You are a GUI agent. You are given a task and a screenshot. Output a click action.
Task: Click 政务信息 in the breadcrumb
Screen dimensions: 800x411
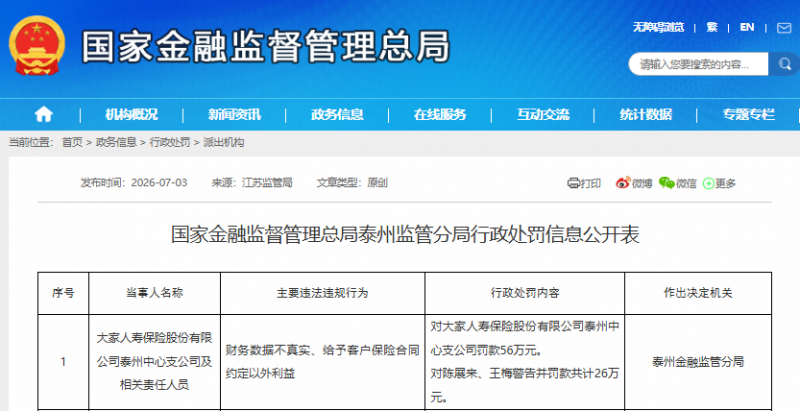(x=116, y=142)
